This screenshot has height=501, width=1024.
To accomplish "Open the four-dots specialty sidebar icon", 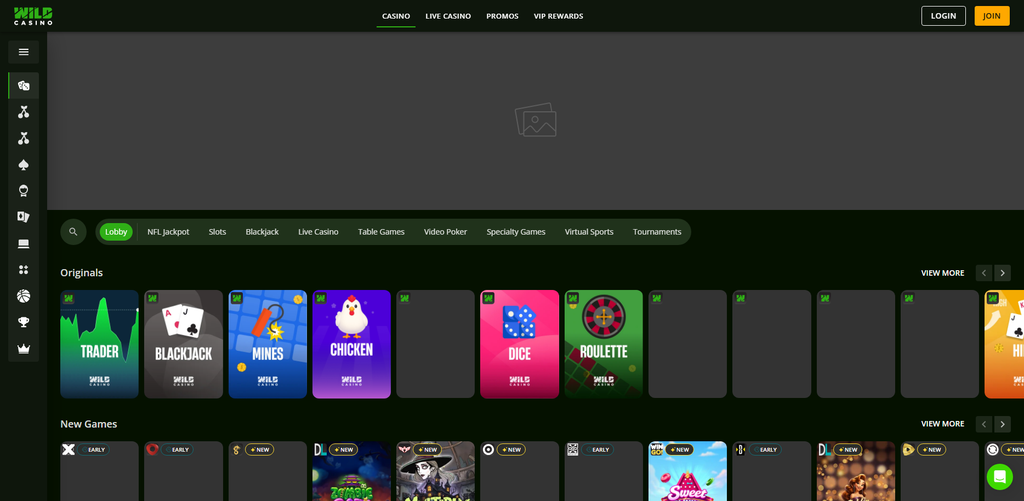I will (x=24, y=270).
